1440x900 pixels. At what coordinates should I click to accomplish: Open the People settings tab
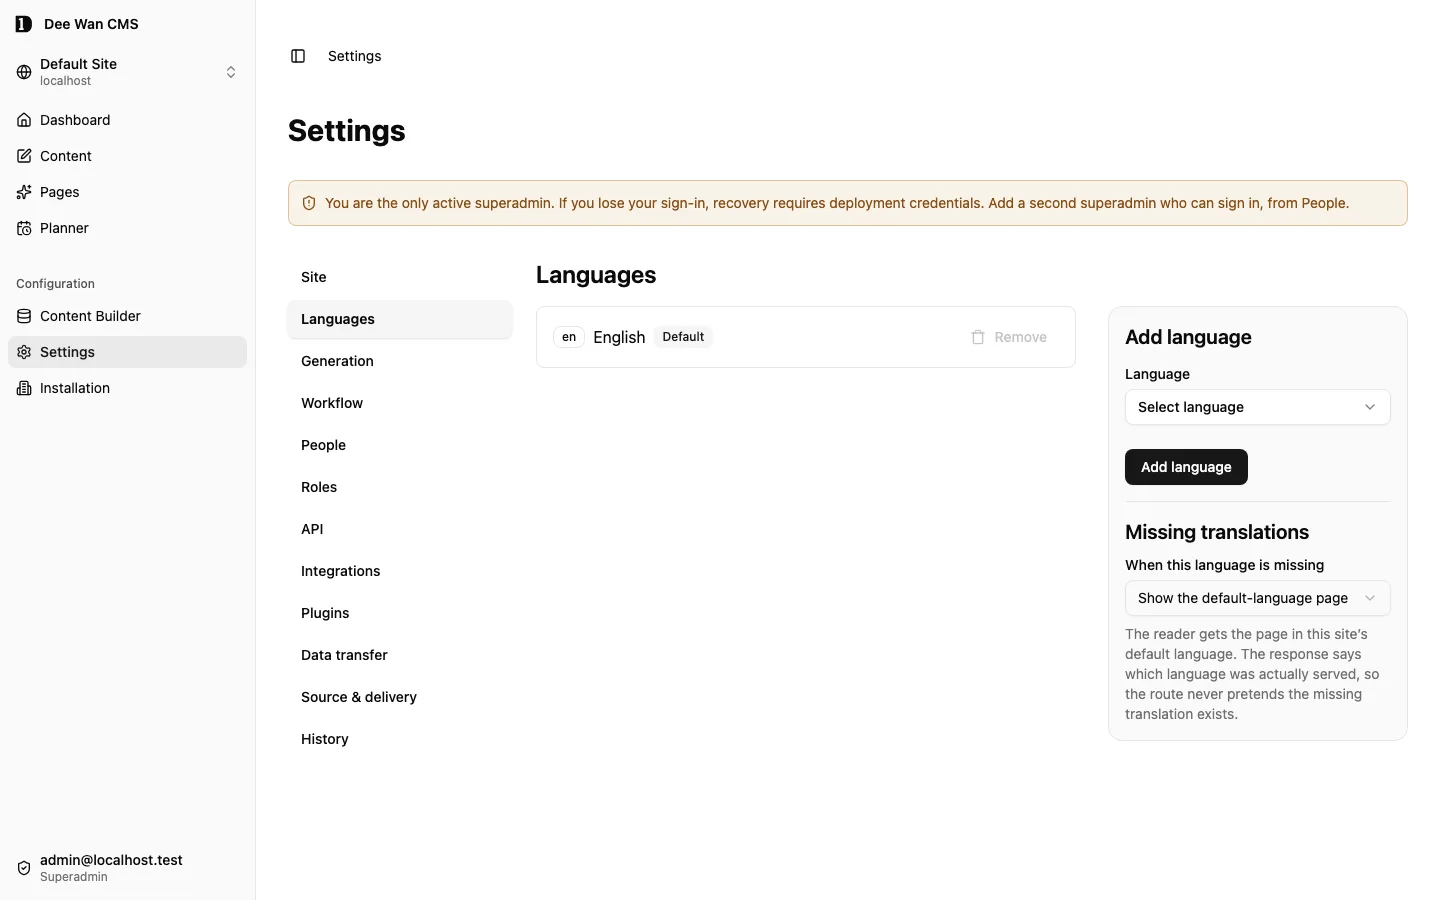[x=400, y=445]
